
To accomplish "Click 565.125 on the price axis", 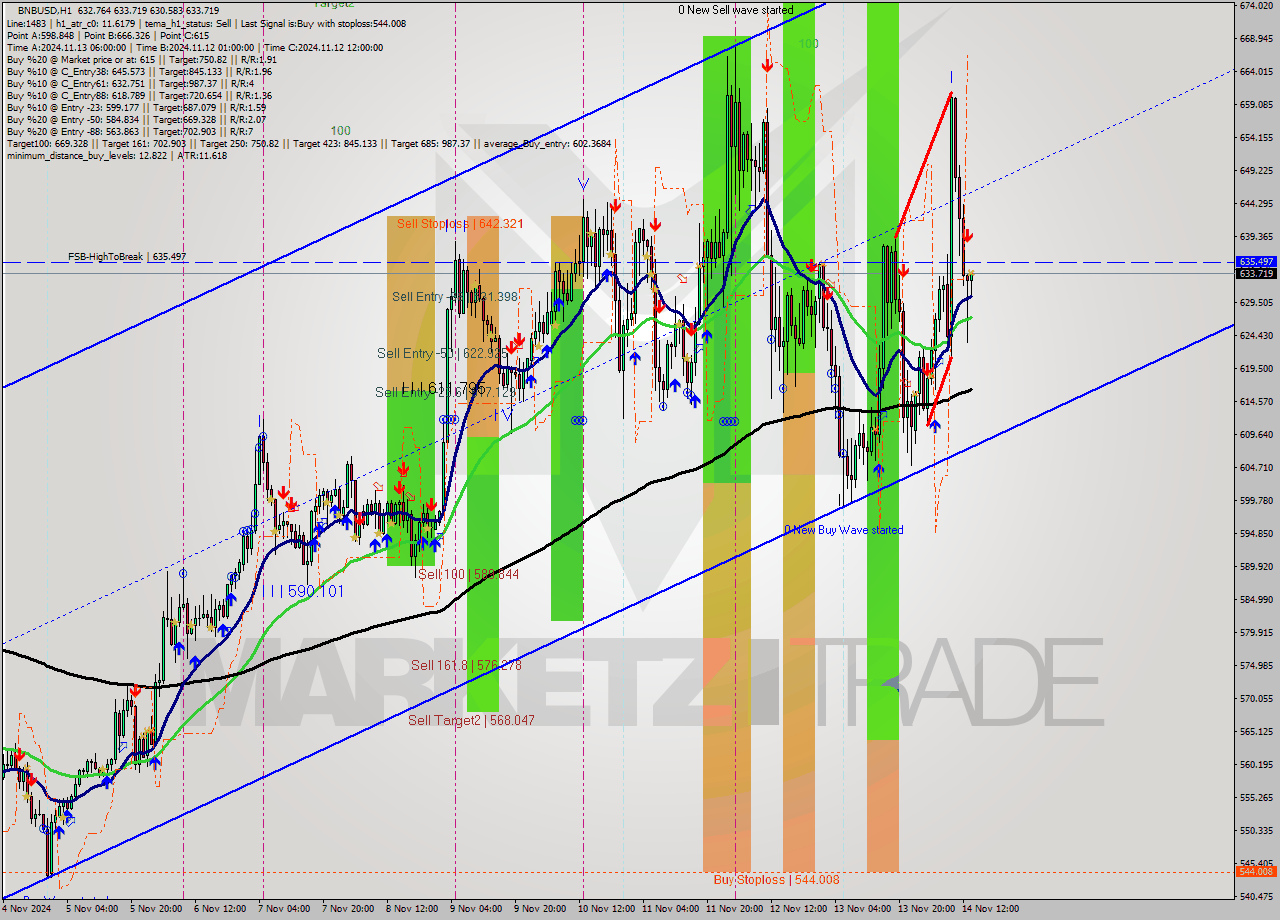I will (x=1256, y=732).
